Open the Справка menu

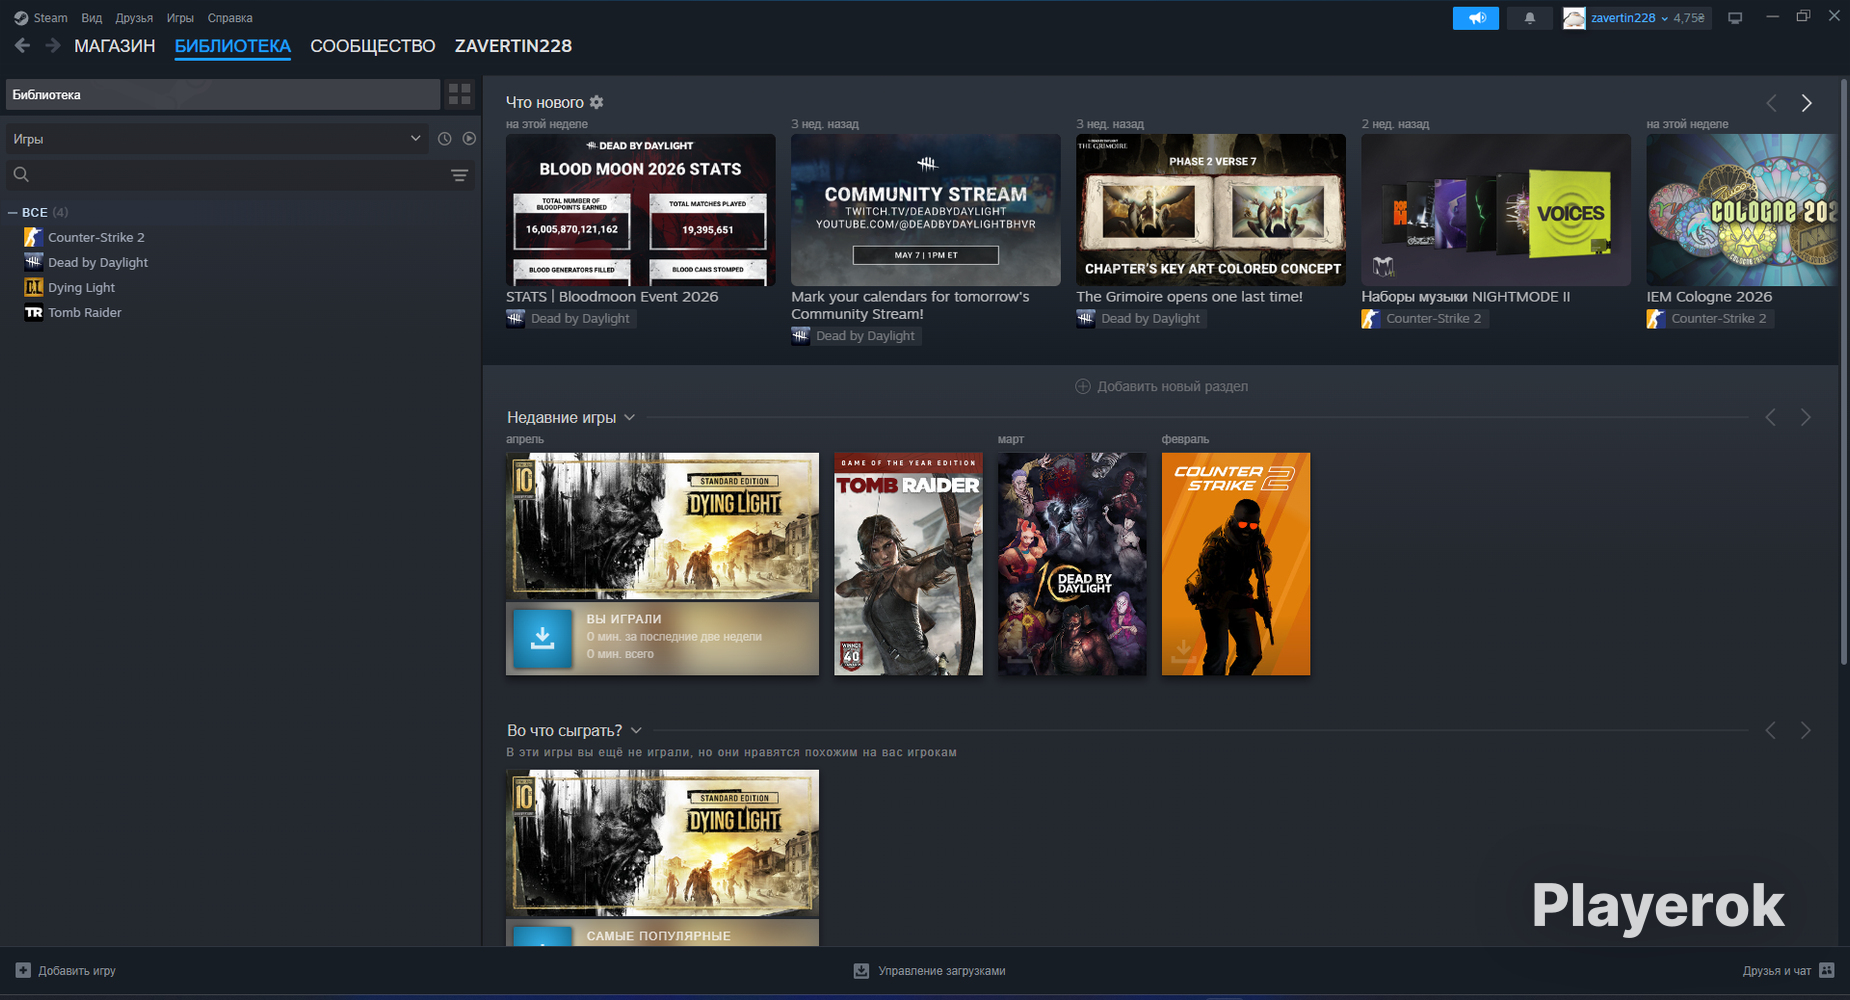tap(230, 18)
